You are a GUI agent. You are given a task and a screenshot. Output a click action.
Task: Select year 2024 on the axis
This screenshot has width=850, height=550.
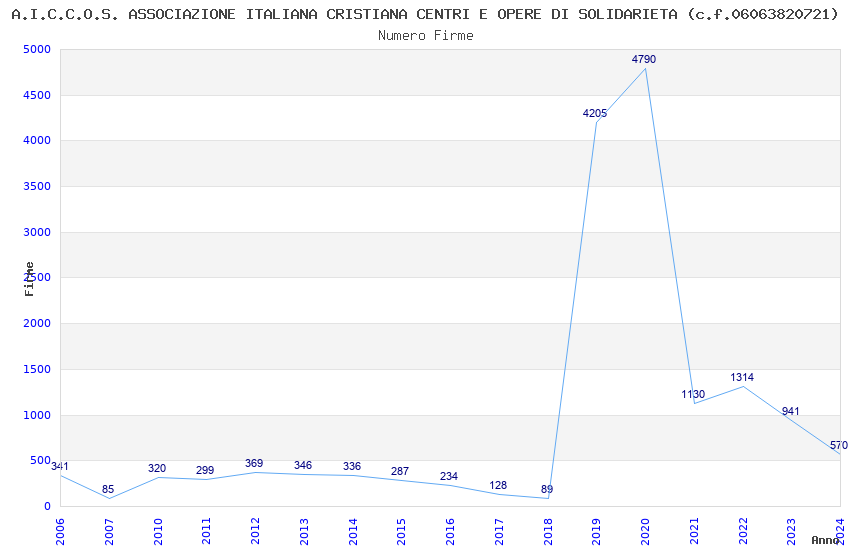tap(841, 531)
